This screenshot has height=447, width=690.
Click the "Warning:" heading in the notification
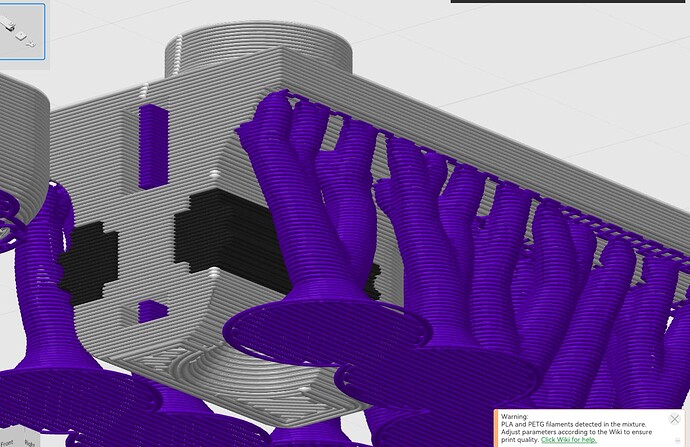514,415
